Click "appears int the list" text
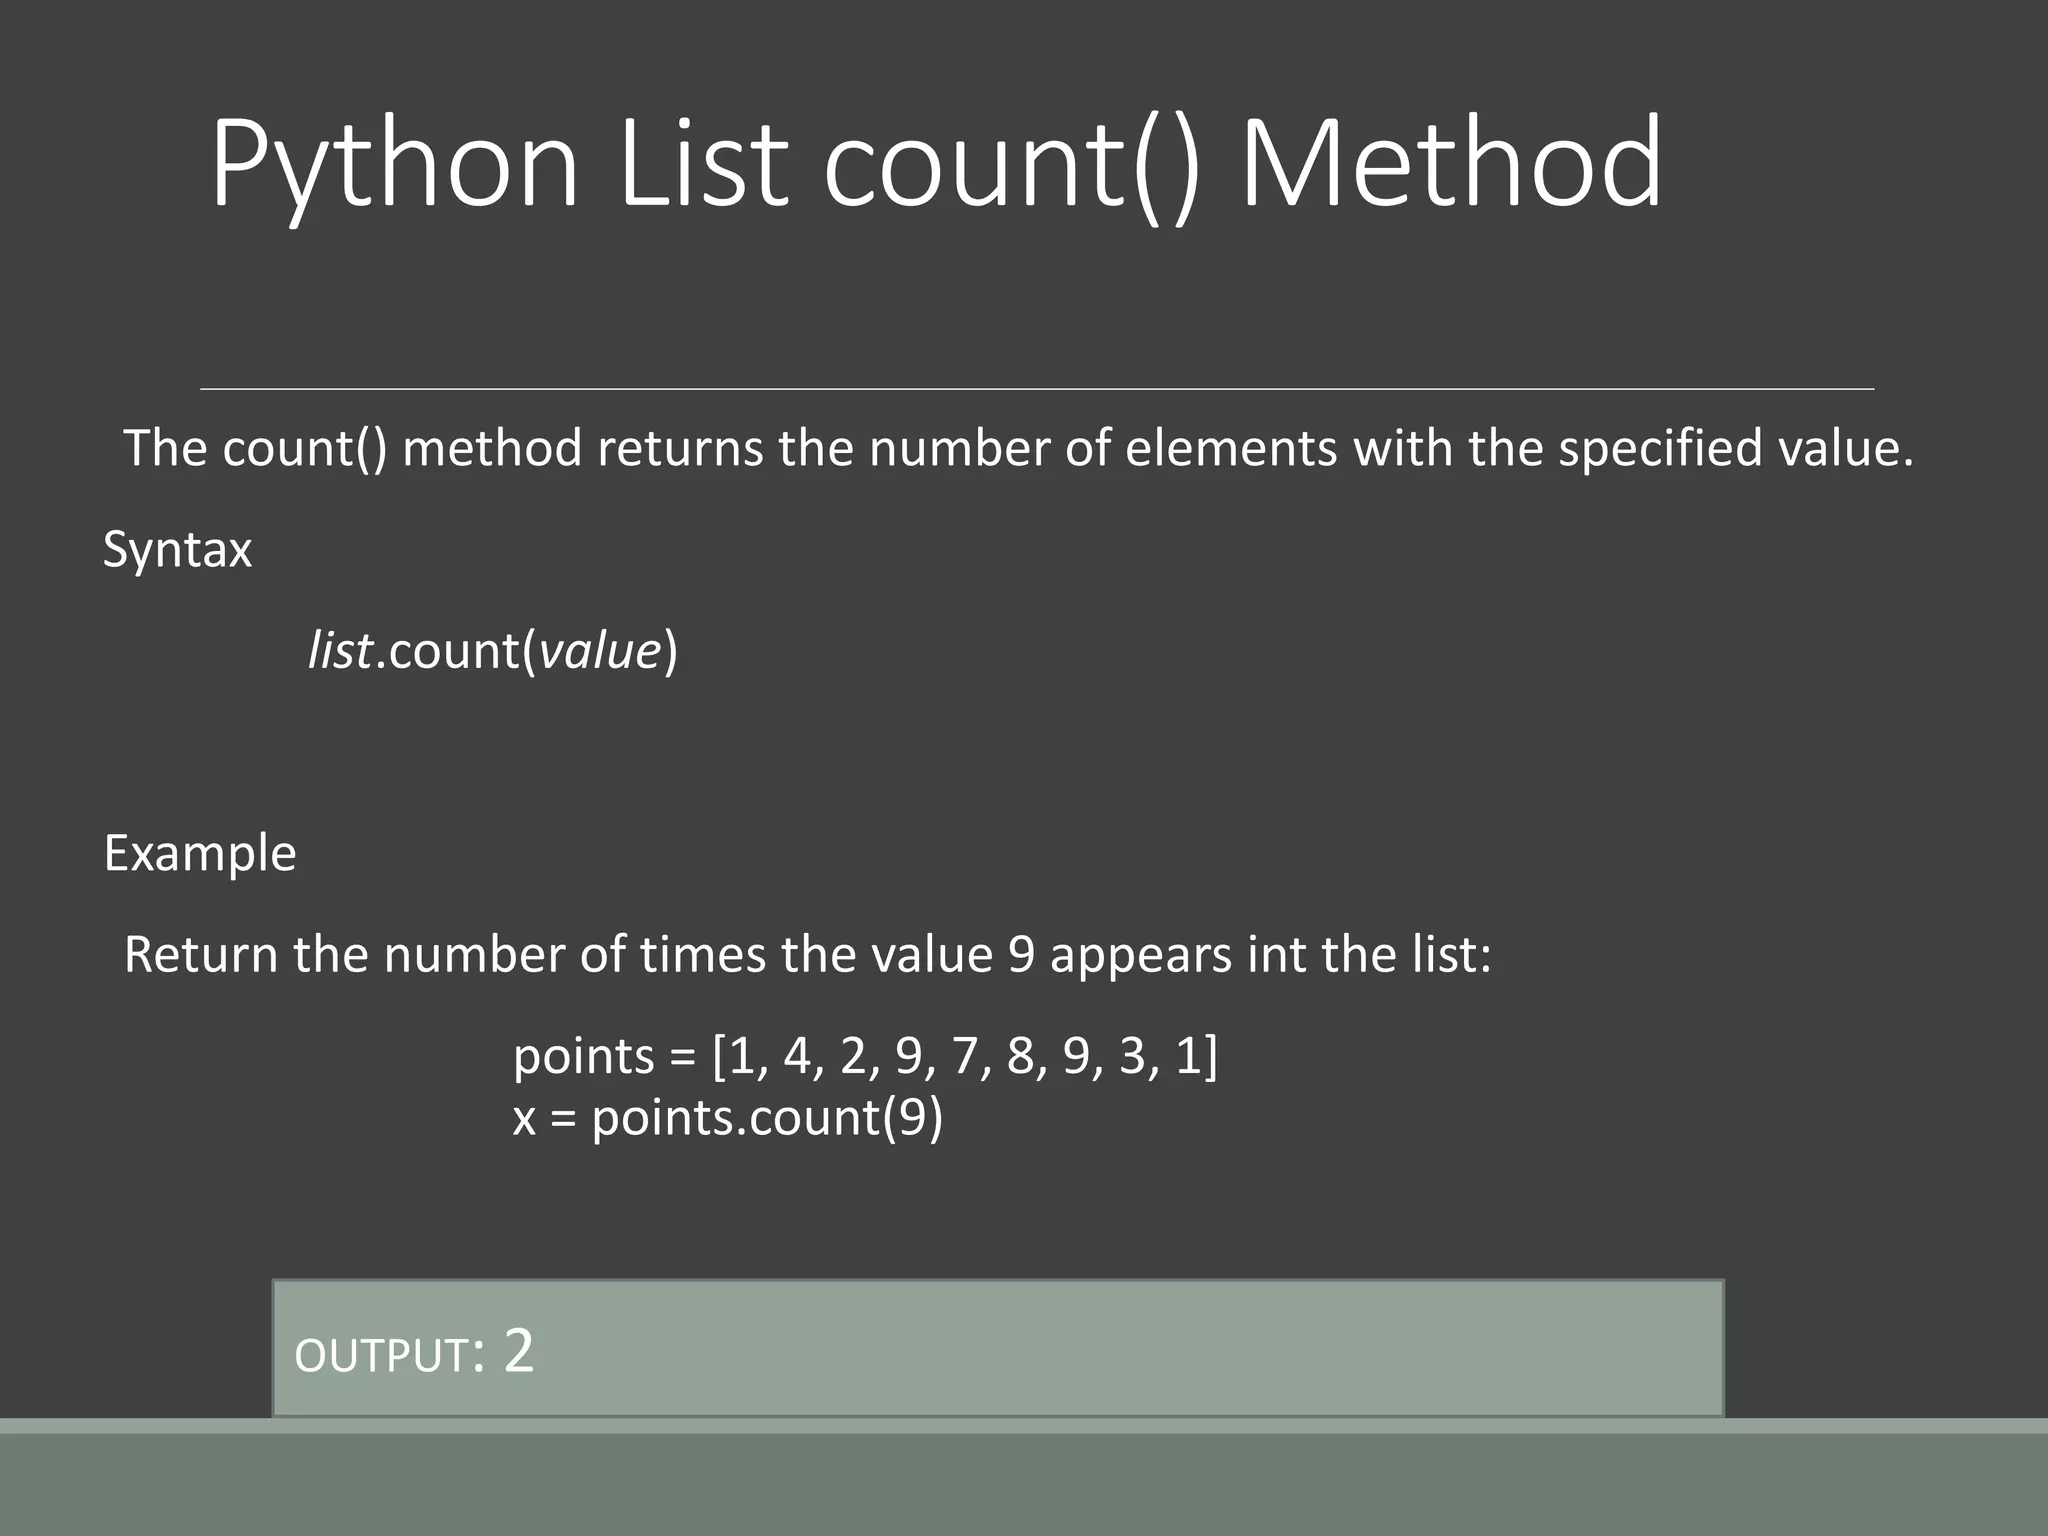 coord(1270,954)
